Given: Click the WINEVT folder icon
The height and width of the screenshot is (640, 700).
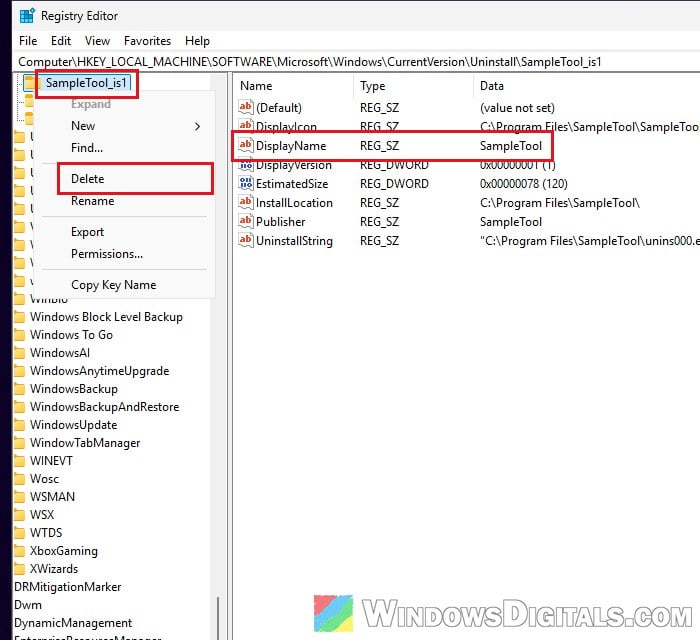Looking at the screenshot, I should point(20,461).
